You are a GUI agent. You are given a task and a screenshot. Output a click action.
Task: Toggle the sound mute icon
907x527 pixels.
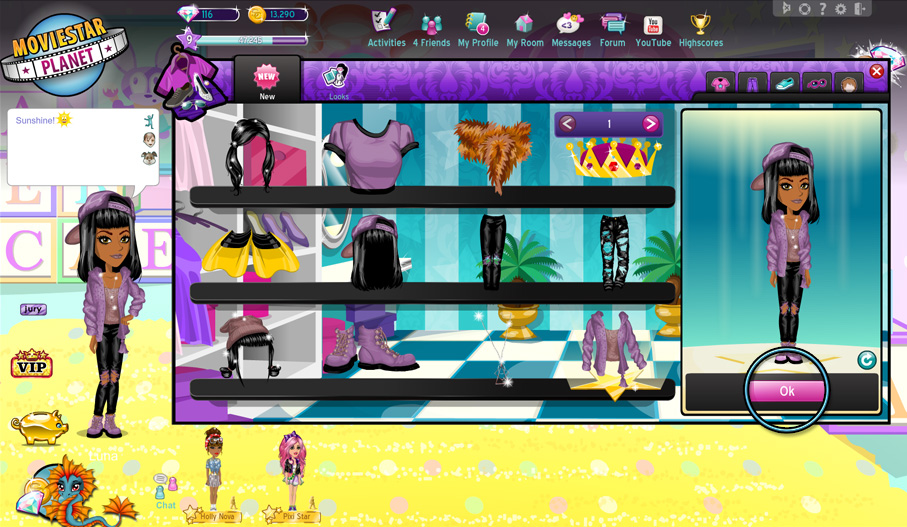click(786, 9)
